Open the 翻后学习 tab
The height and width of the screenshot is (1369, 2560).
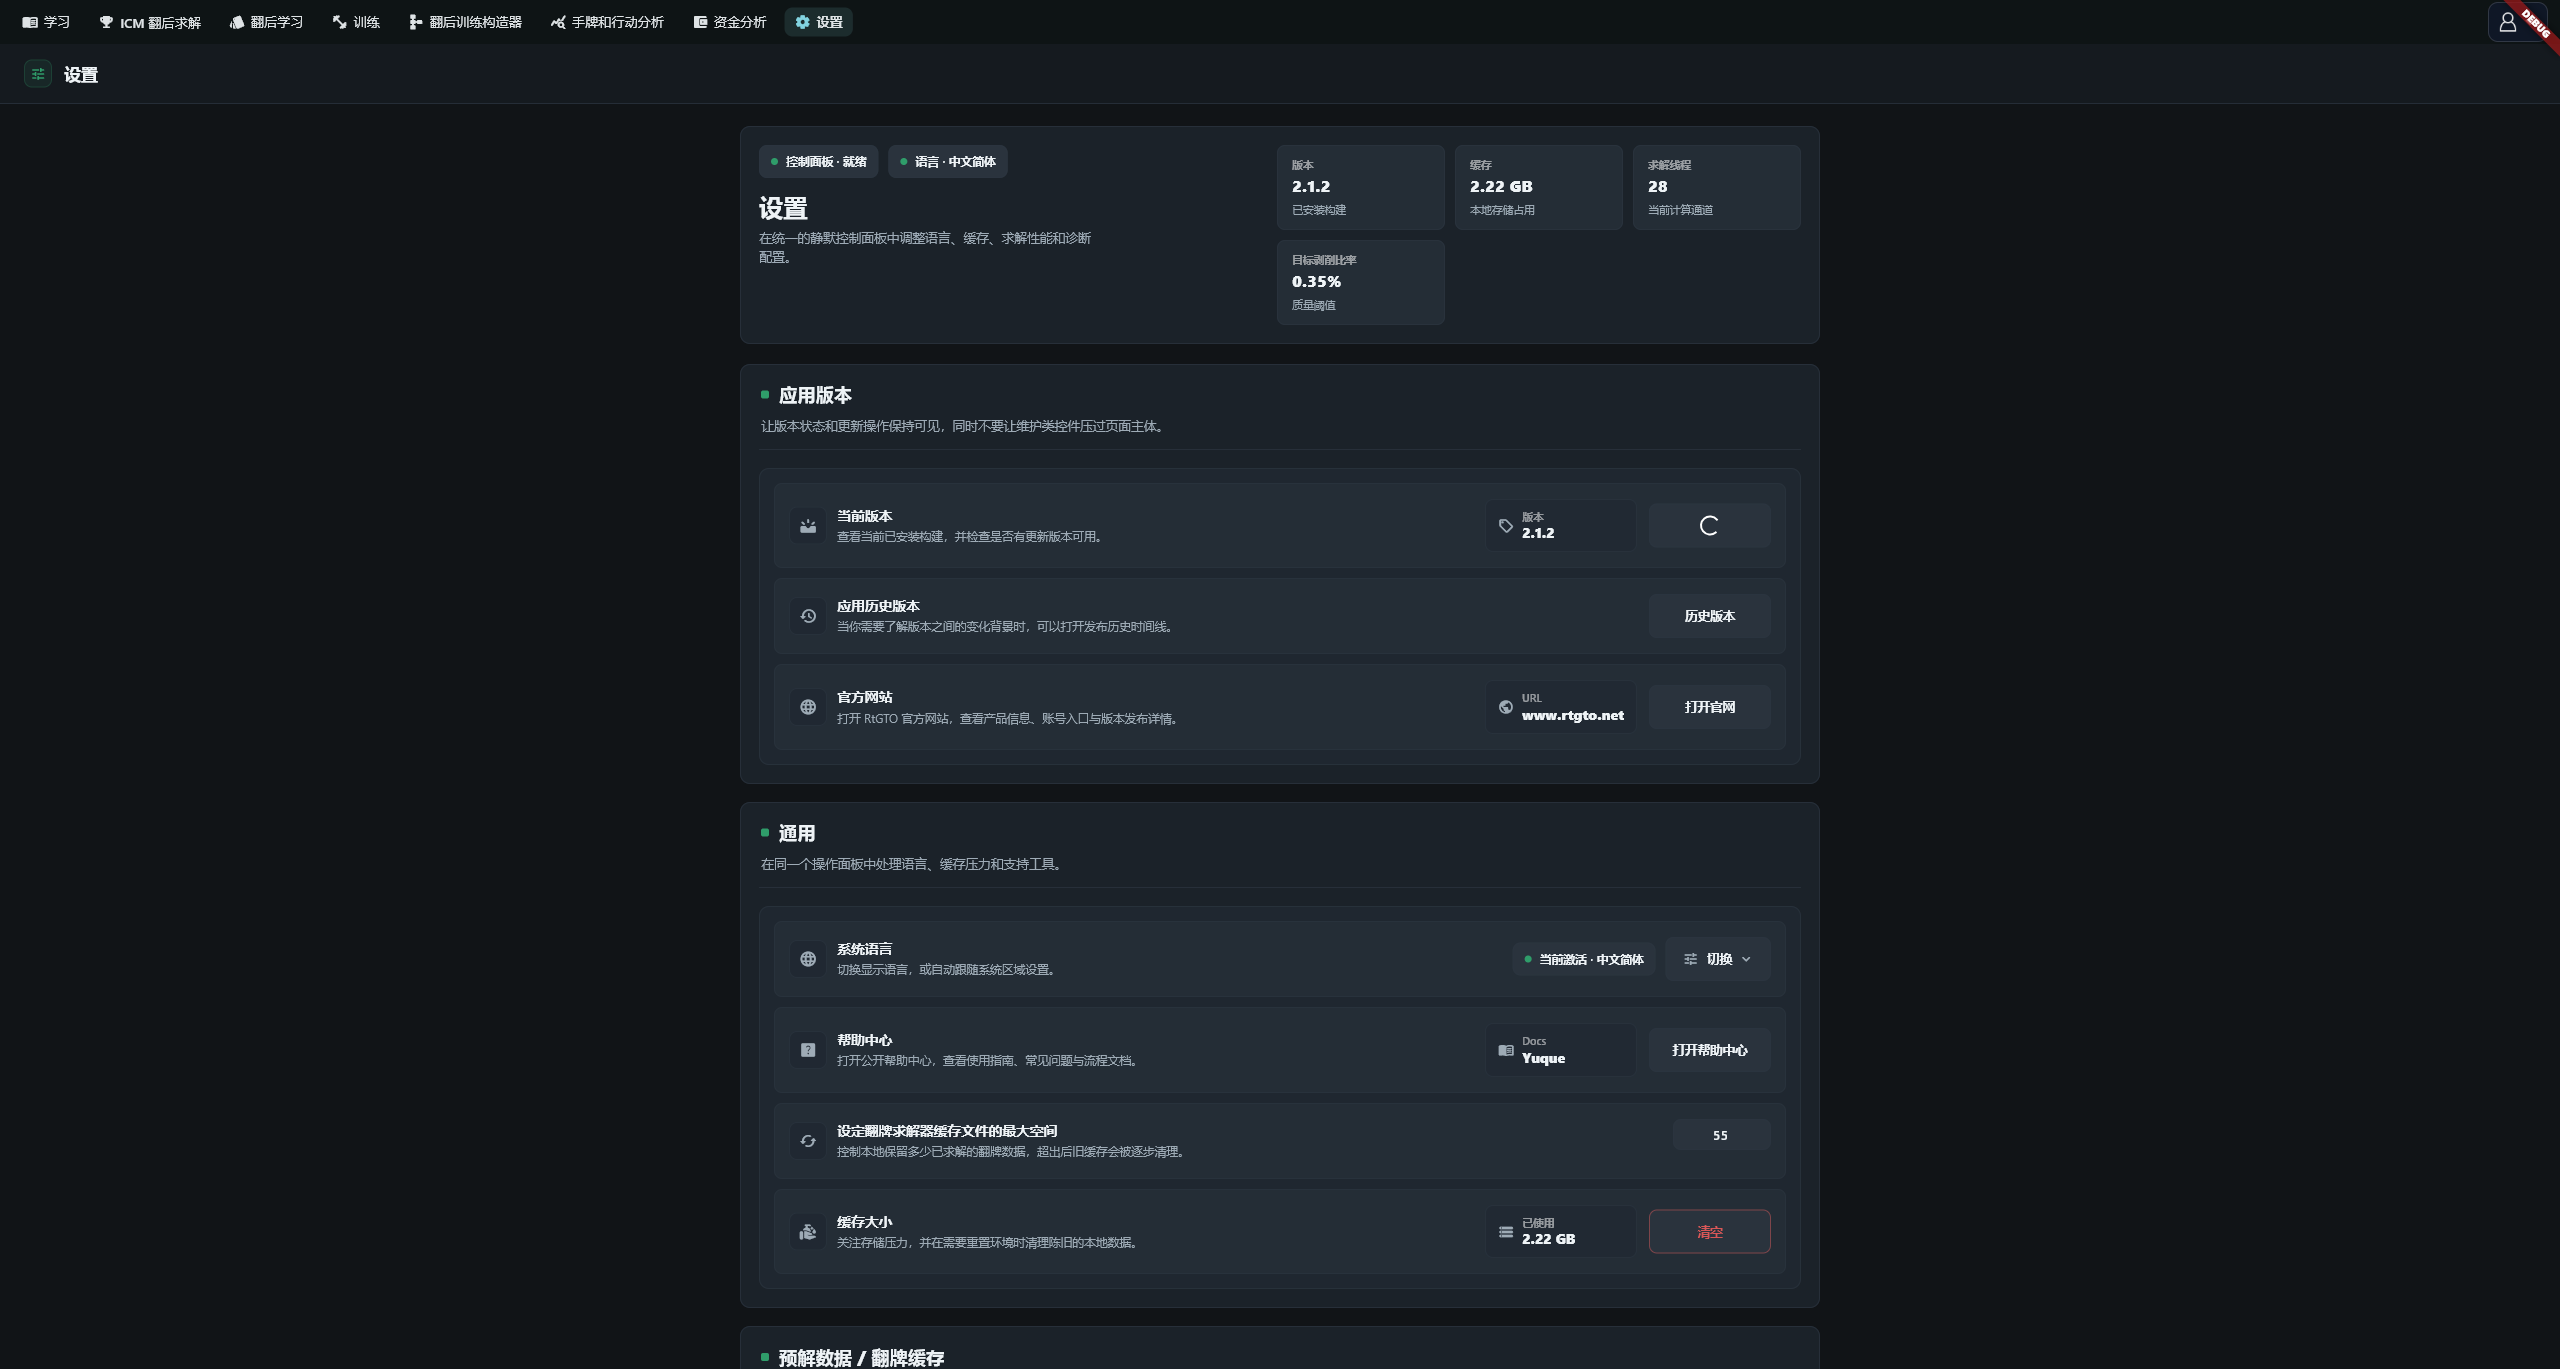tap(266, 22)
